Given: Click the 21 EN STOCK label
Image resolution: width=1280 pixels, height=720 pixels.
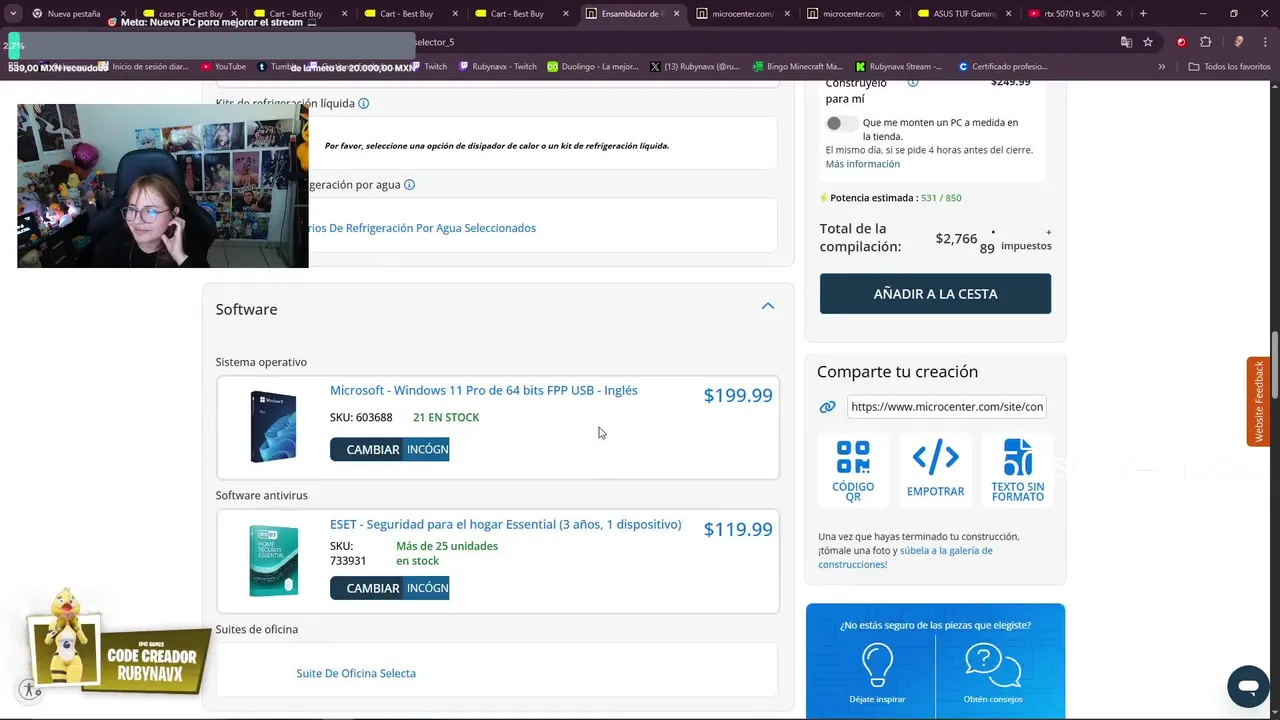Looking at the screenshot, I should [x=446, y=417].
